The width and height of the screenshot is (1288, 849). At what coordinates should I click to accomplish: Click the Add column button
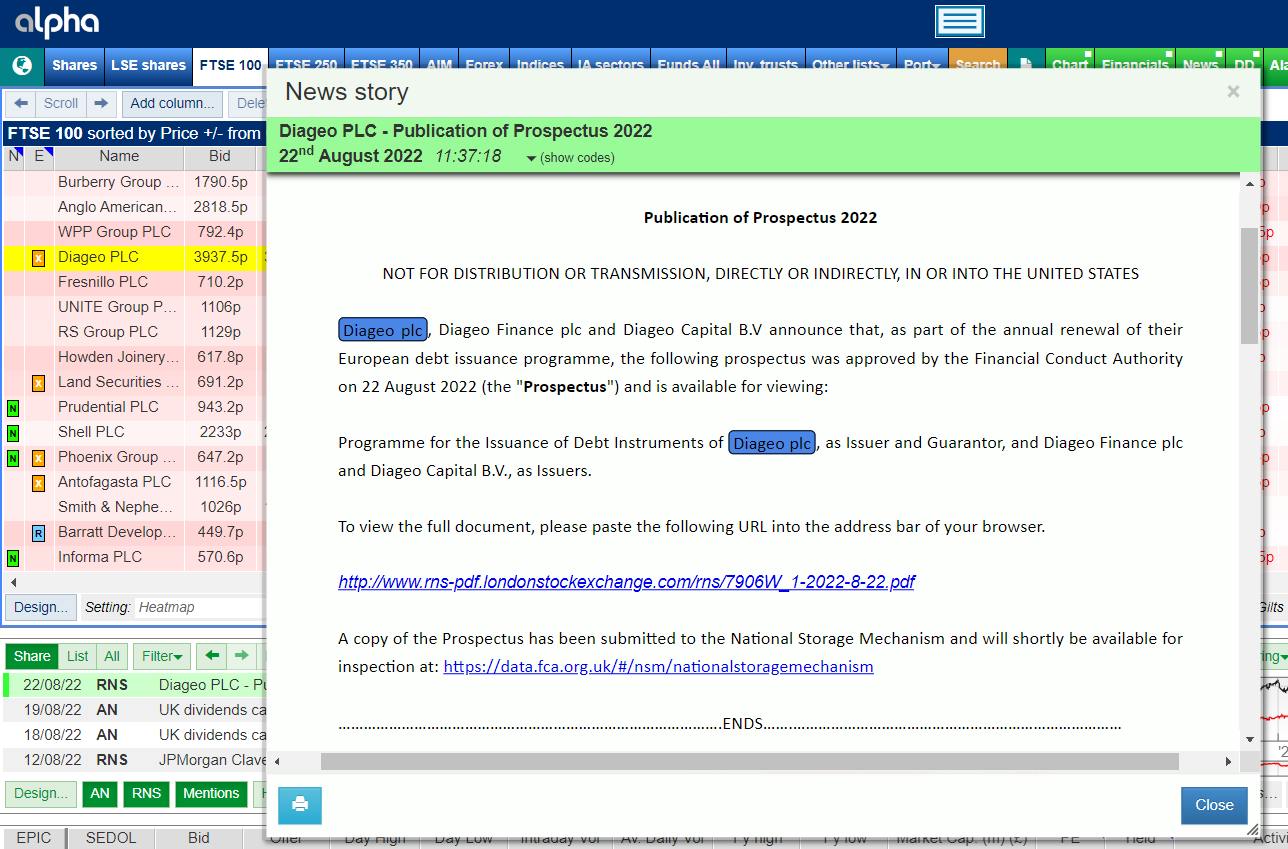pos(172,103)
